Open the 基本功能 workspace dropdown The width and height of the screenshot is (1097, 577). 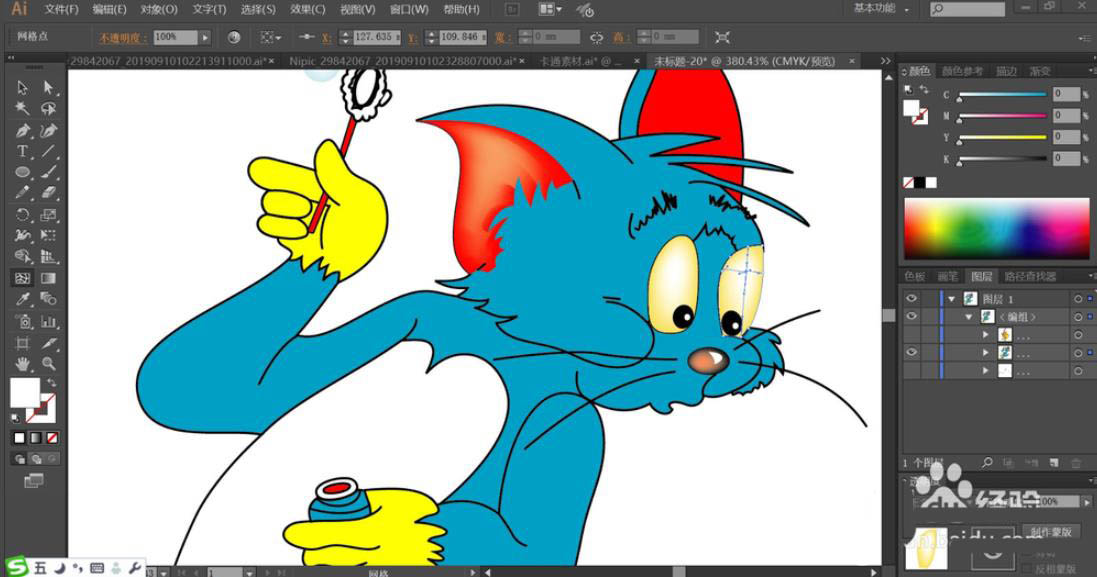tap(881, 8)
